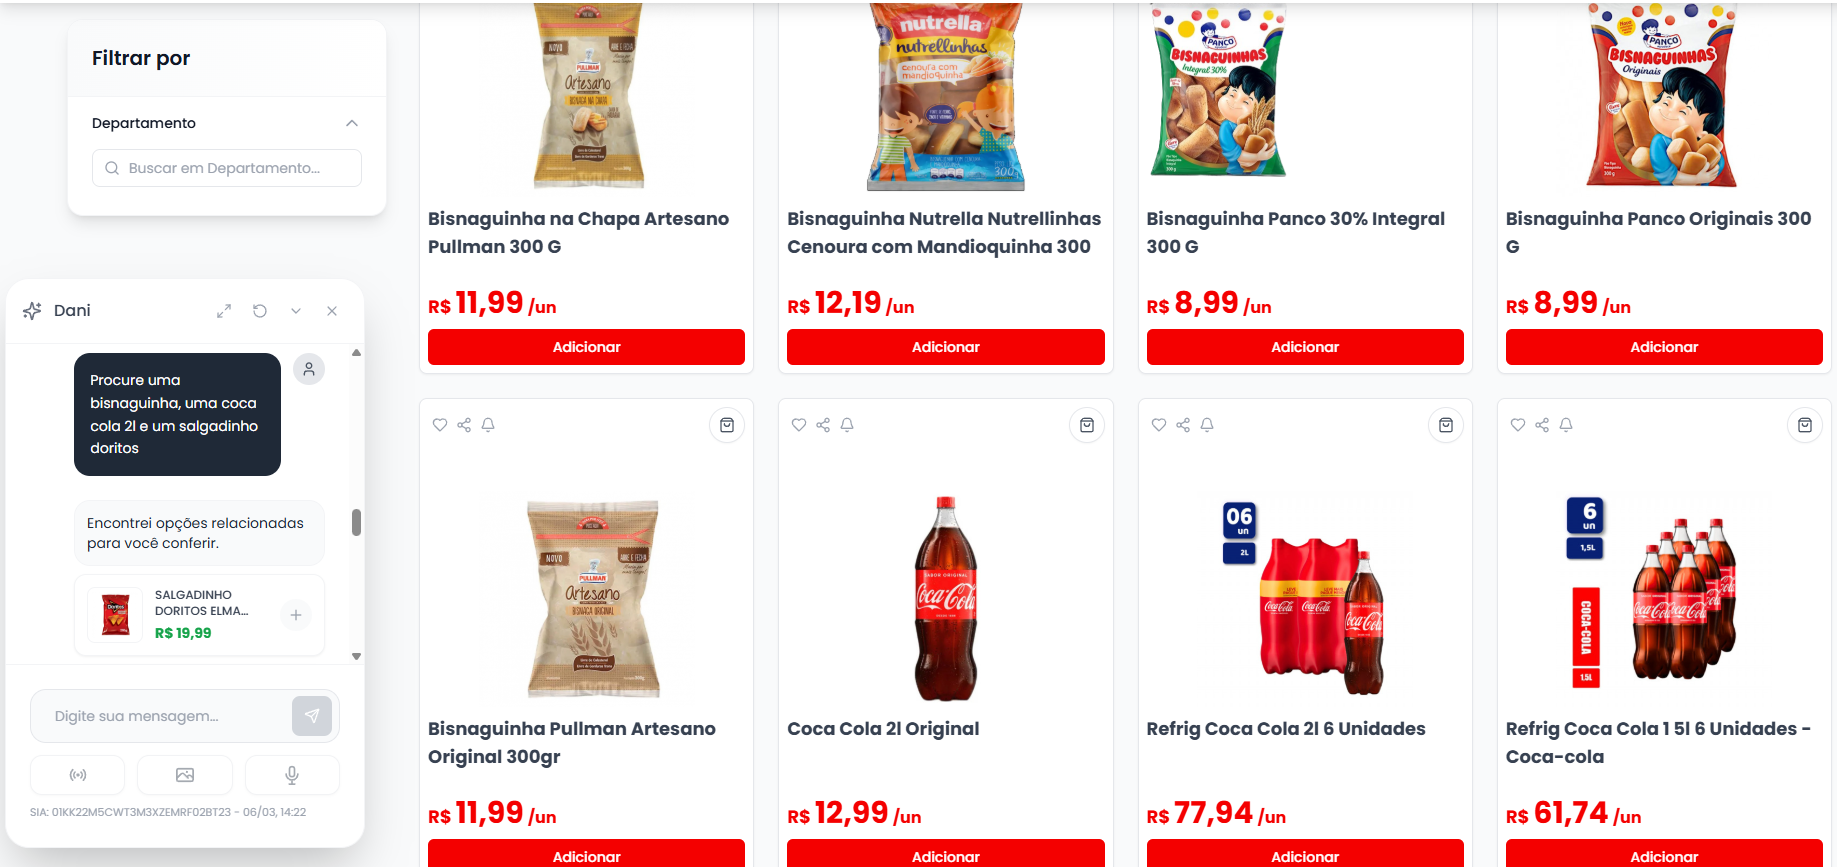Image resolution: width=1837 pixels, height=867 pixels.
Task: Open the Coca Cola 2l Original product image
Action: 946,598
